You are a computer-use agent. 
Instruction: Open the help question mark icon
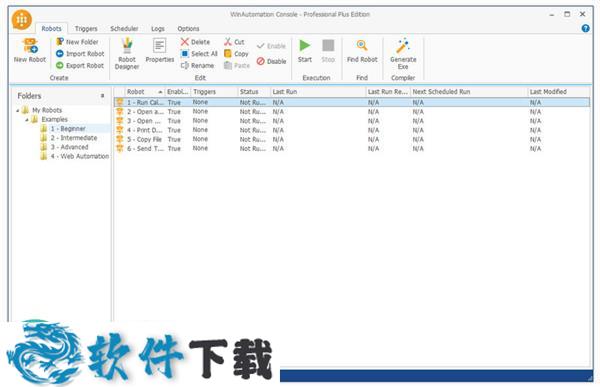pyautogui.click(x=585, y=28)
